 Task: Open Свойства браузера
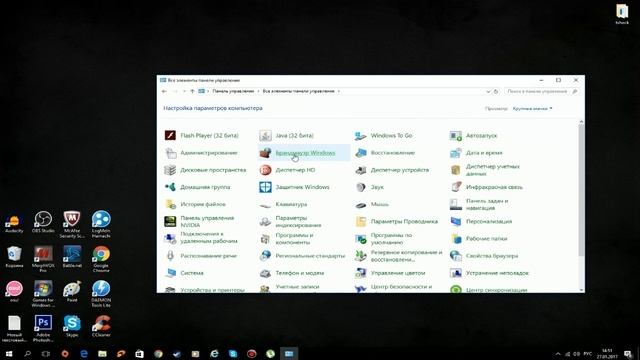(x=484, y=256)
